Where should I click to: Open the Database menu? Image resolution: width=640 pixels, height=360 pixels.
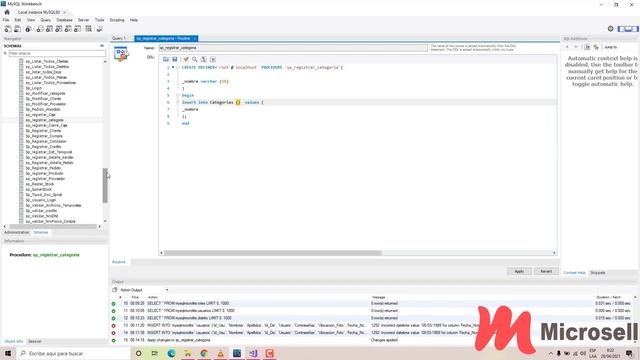point(64,20)
